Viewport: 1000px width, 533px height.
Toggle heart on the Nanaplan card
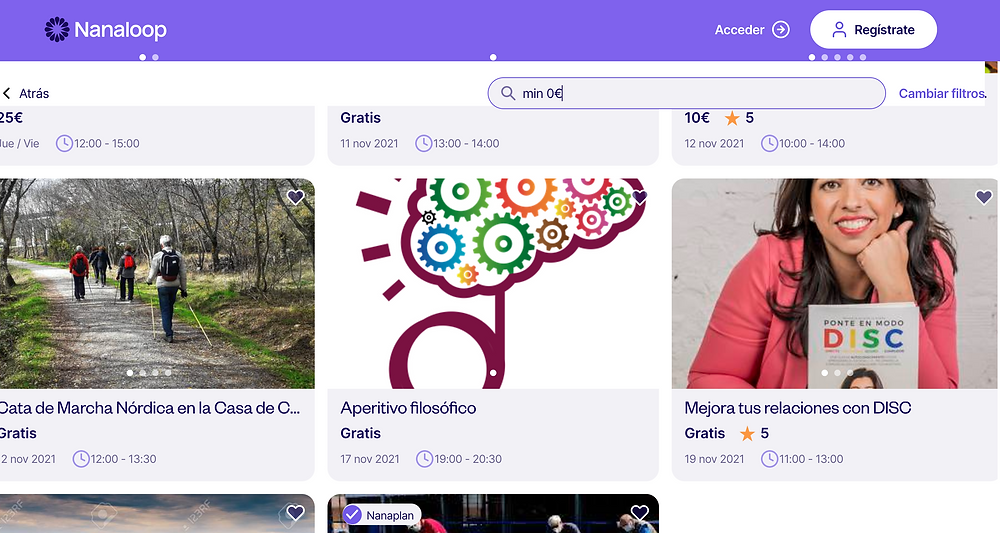click(640, 512)
